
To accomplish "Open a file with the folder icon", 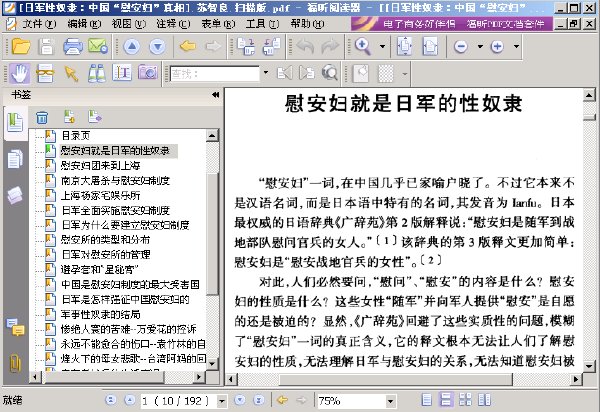I will (21, 47).
